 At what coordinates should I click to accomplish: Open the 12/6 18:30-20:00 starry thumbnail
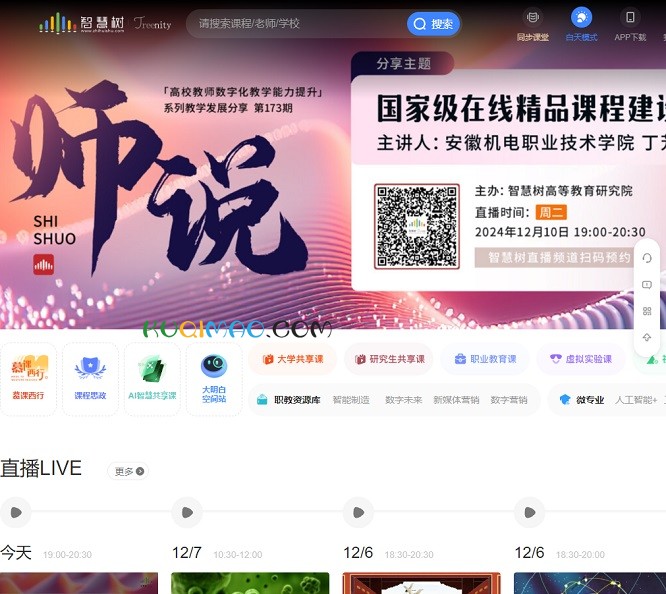point(590,583)
